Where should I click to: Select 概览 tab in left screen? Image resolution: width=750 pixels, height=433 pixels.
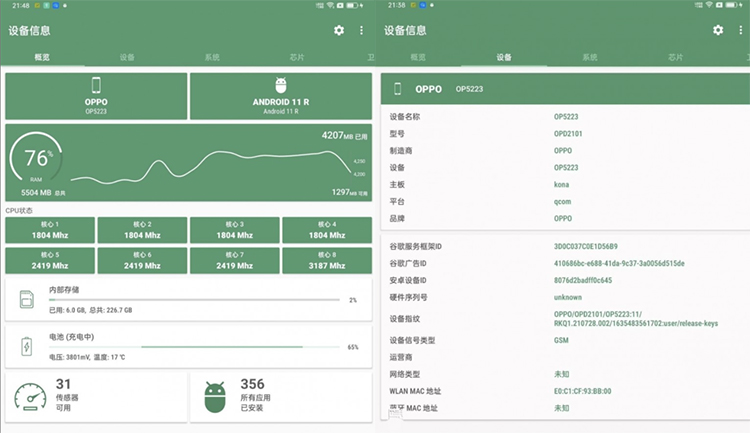click(42, 57)
